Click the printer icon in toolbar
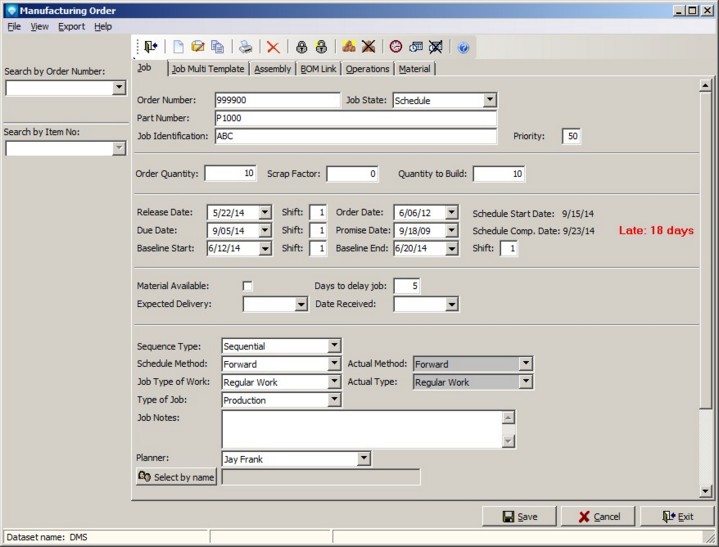Image resolution: width=719 pixels, height=547 pixels. [x=245, y=47]
